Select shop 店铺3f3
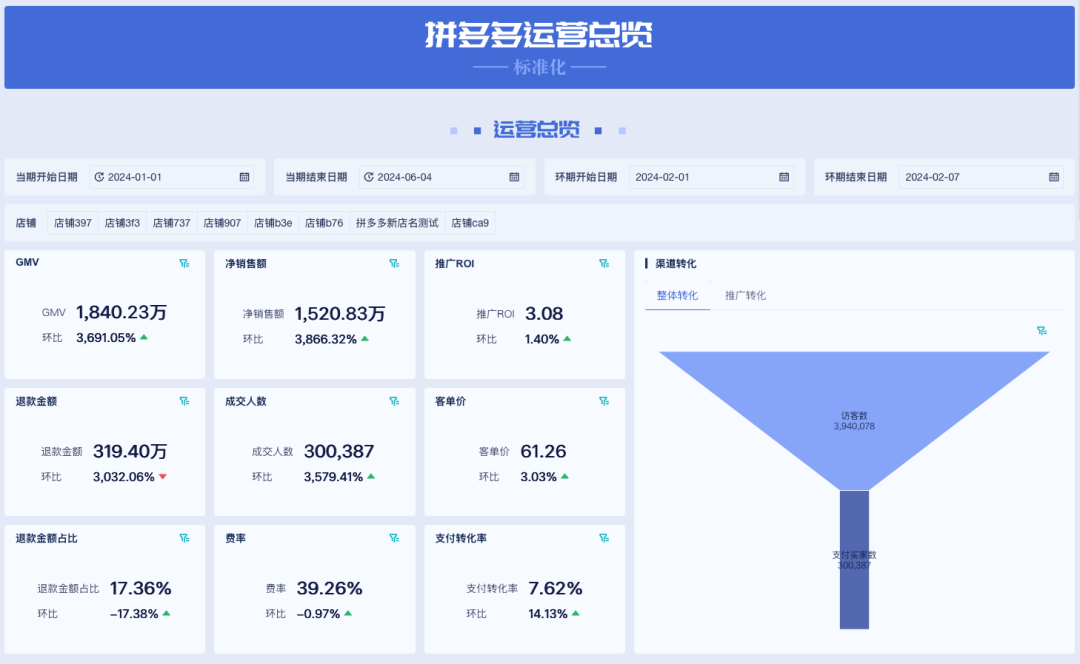The height and width of the screenshot is (664, 1080). click(x=122, y=223)
